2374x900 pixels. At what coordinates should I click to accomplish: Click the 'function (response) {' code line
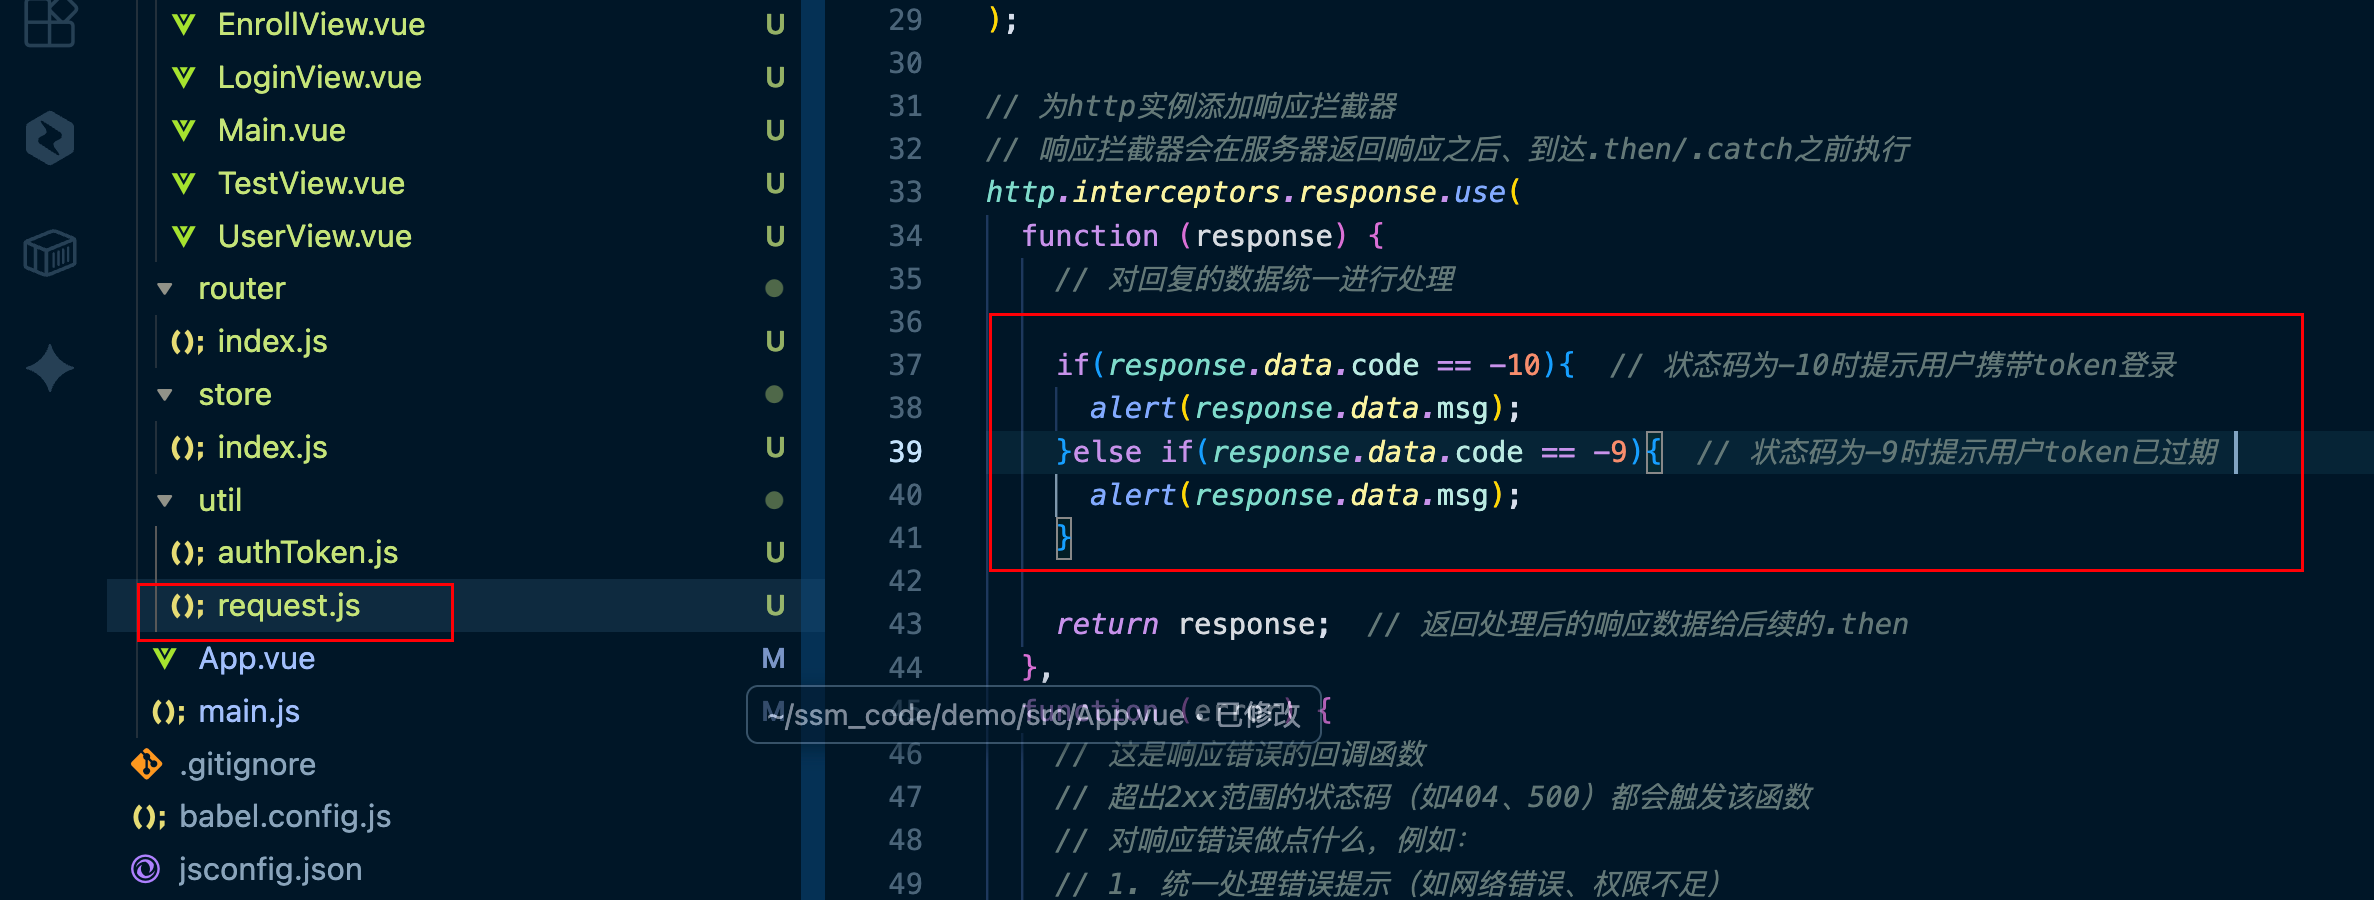tap(1203, 236)
